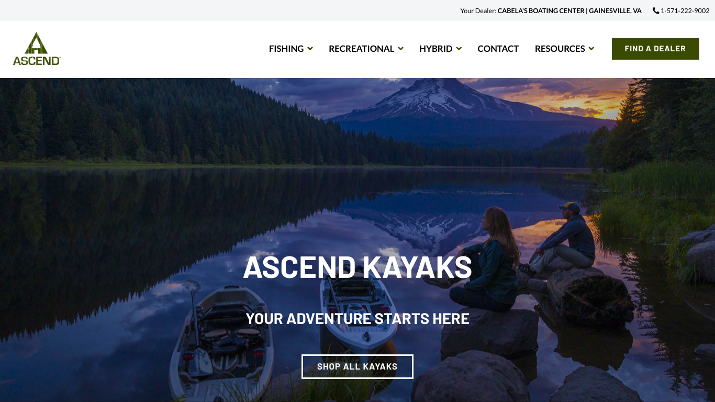Select the Hybrid menu item
Screen dimensions: 715x402
(x=435, y=49)
